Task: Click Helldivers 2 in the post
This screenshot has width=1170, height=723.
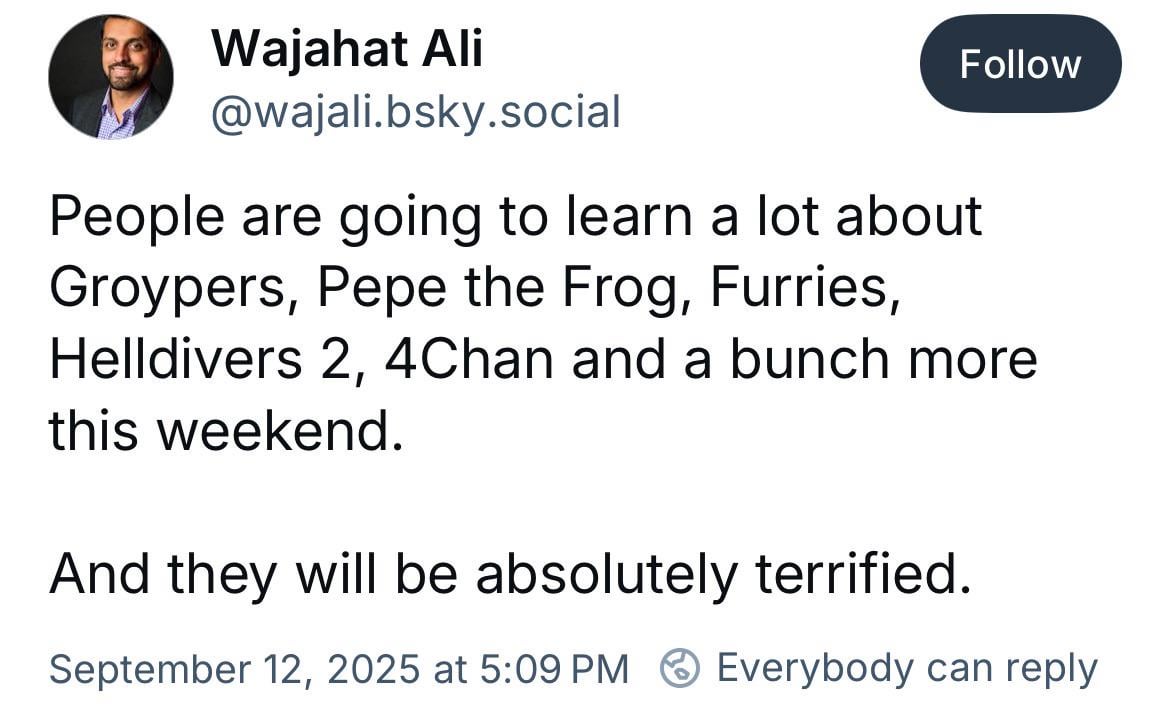Action: coord(199,360)
